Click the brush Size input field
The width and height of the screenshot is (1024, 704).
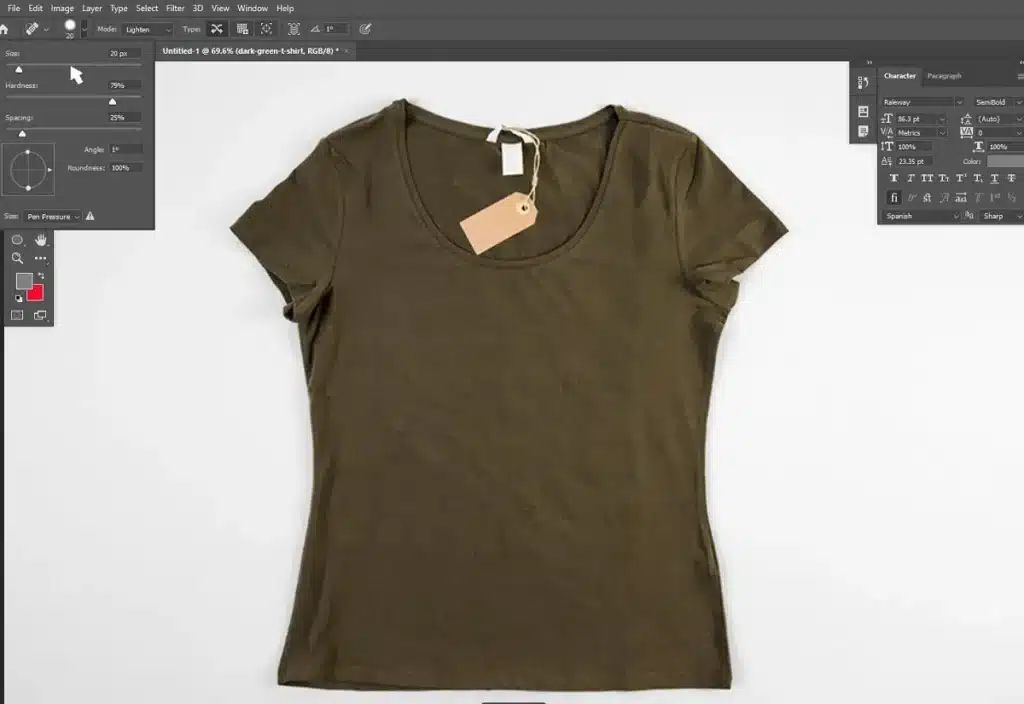124,53
